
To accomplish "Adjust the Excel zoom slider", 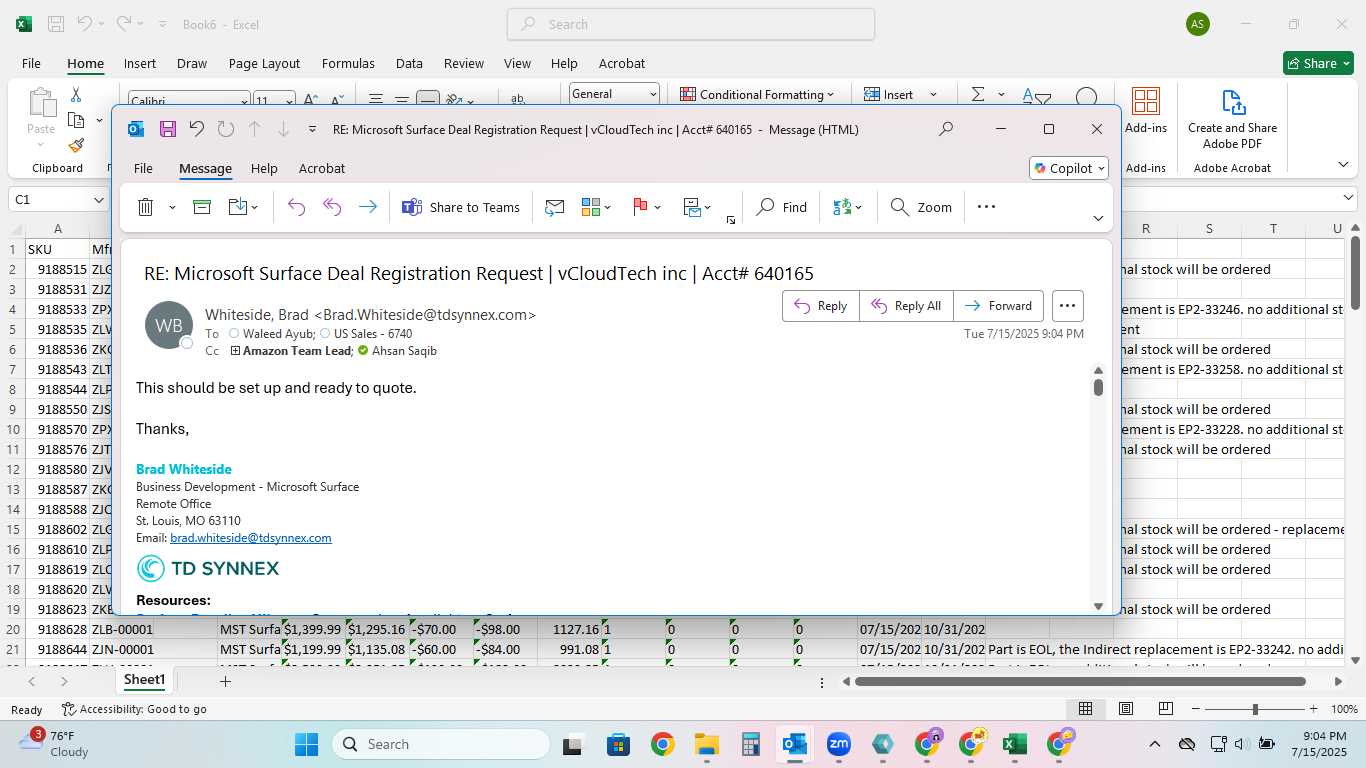I will tap(1255, 709).
